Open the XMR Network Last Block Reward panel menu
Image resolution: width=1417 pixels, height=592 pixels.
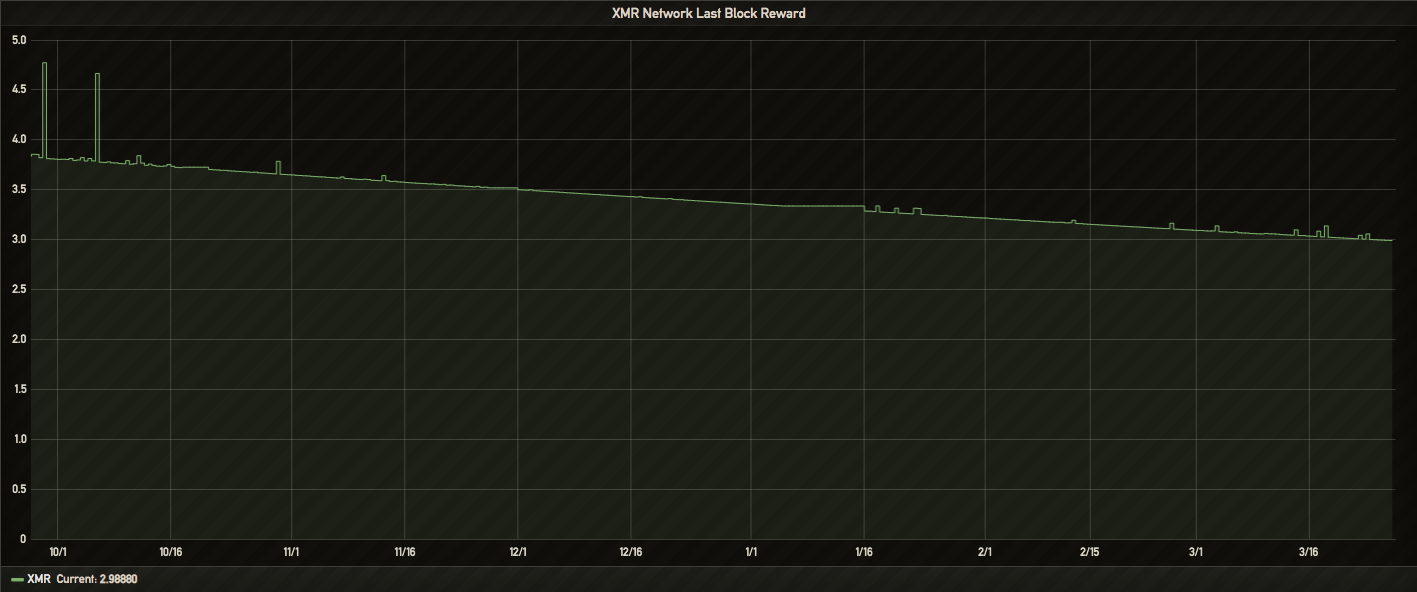point(708,13)
